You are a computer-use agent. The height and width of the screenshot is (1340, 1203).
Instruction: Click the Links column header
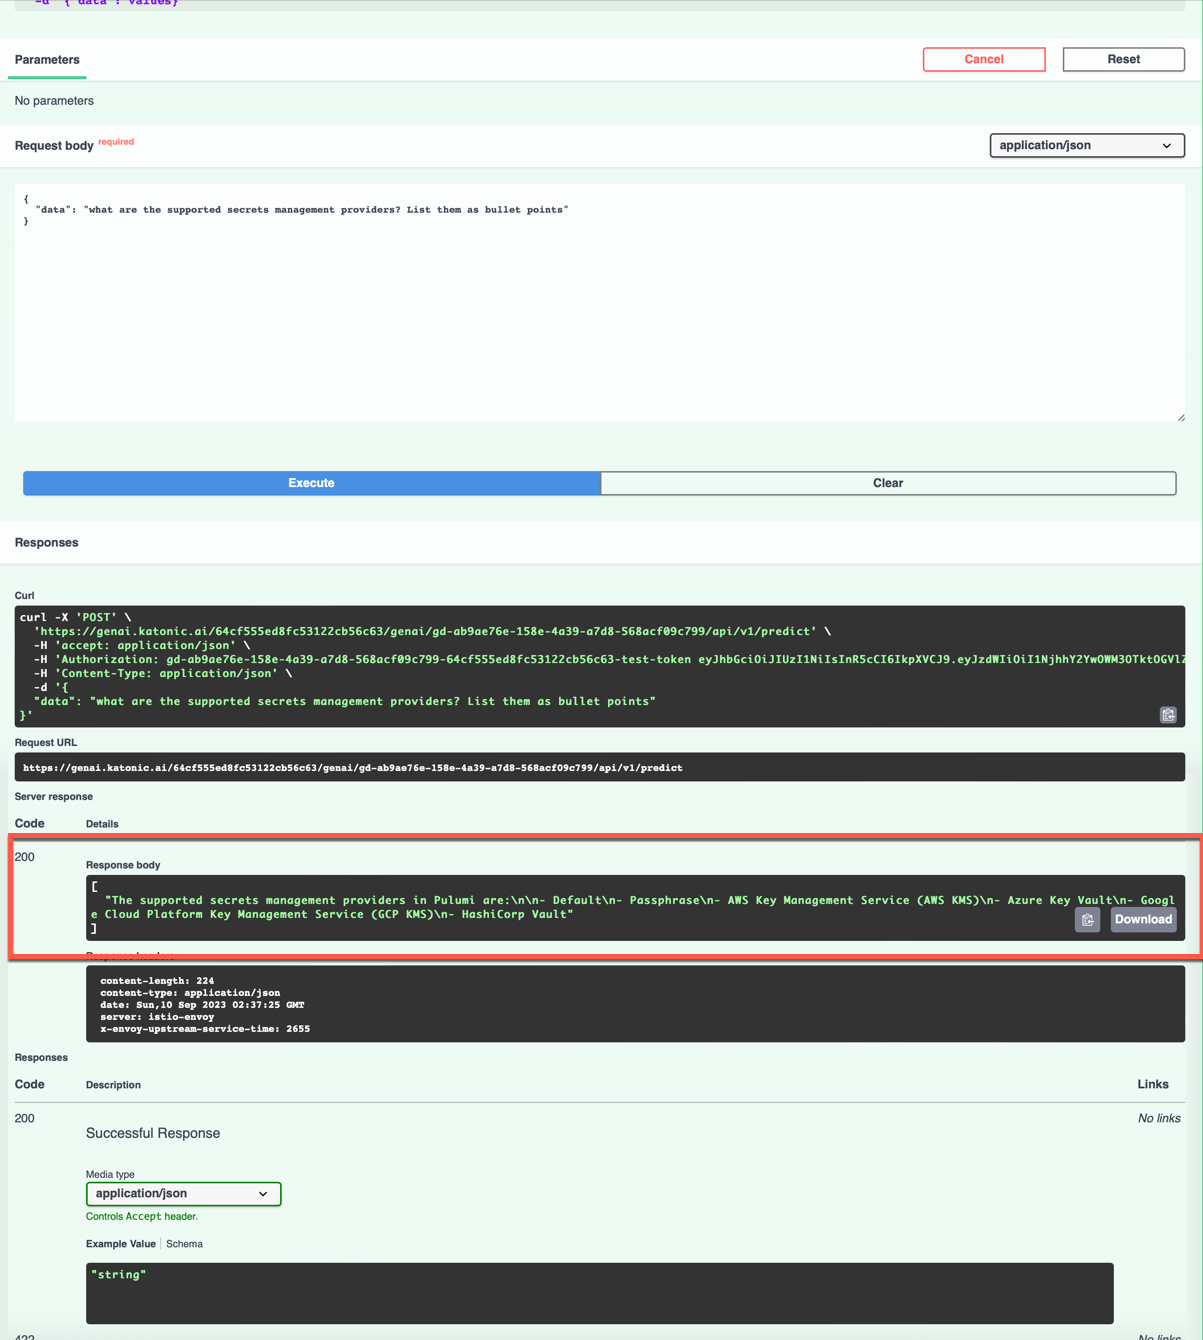[1153, 1084]
